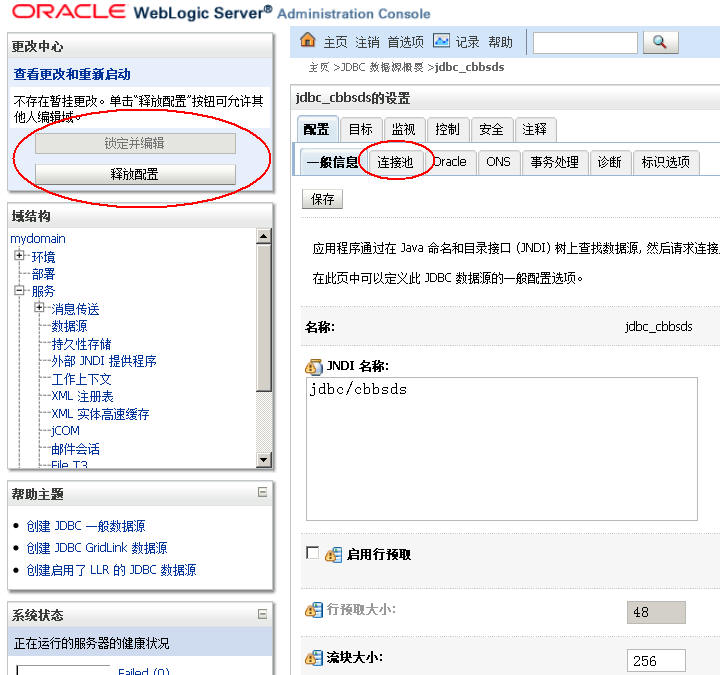This screenshot has height=675, width=720.
Task: Open XML 注册表 tree item
Action: (82, 396)
